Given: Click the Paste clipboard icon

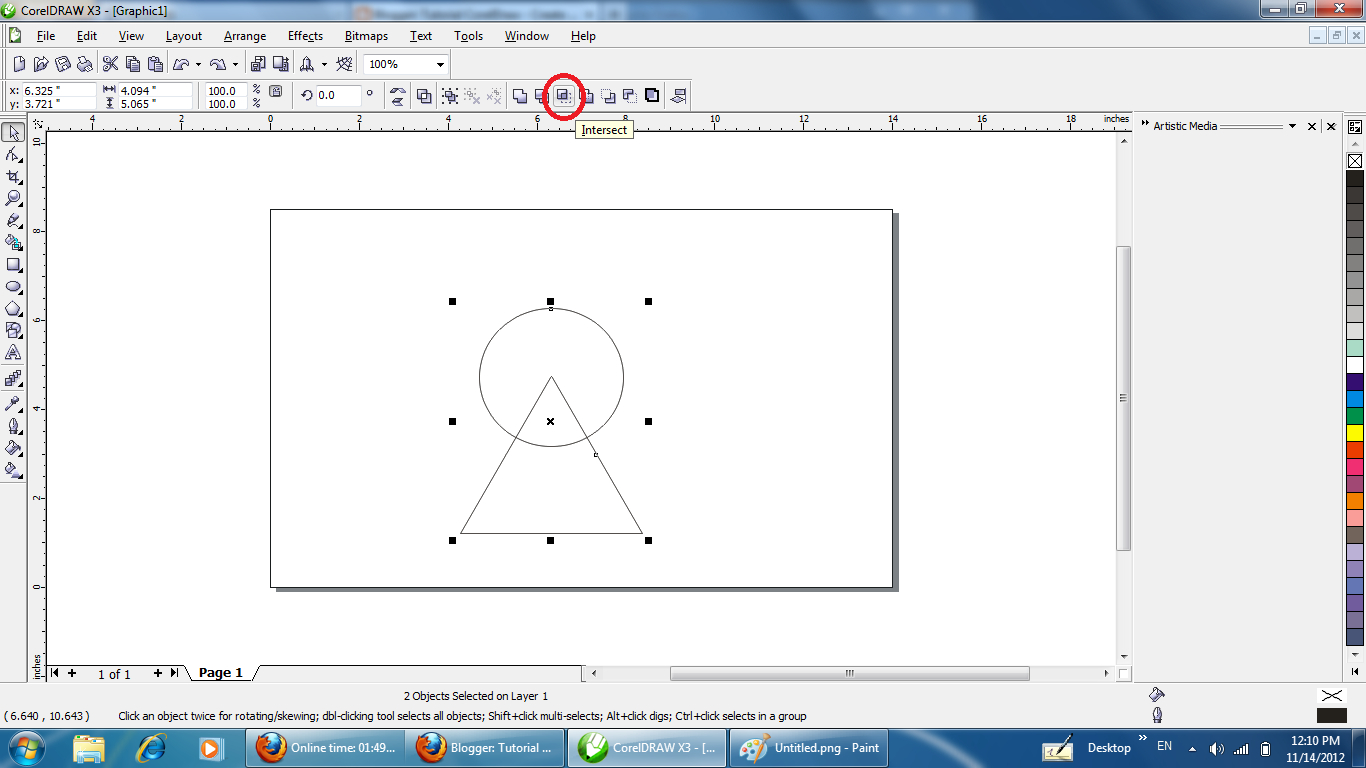Looking at the screenshot, I should click(x=155, y=64).
